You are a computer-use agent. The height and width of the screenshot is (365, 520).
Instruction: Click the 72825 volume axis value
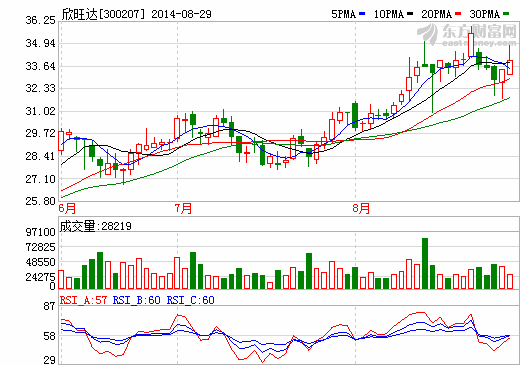41,247
